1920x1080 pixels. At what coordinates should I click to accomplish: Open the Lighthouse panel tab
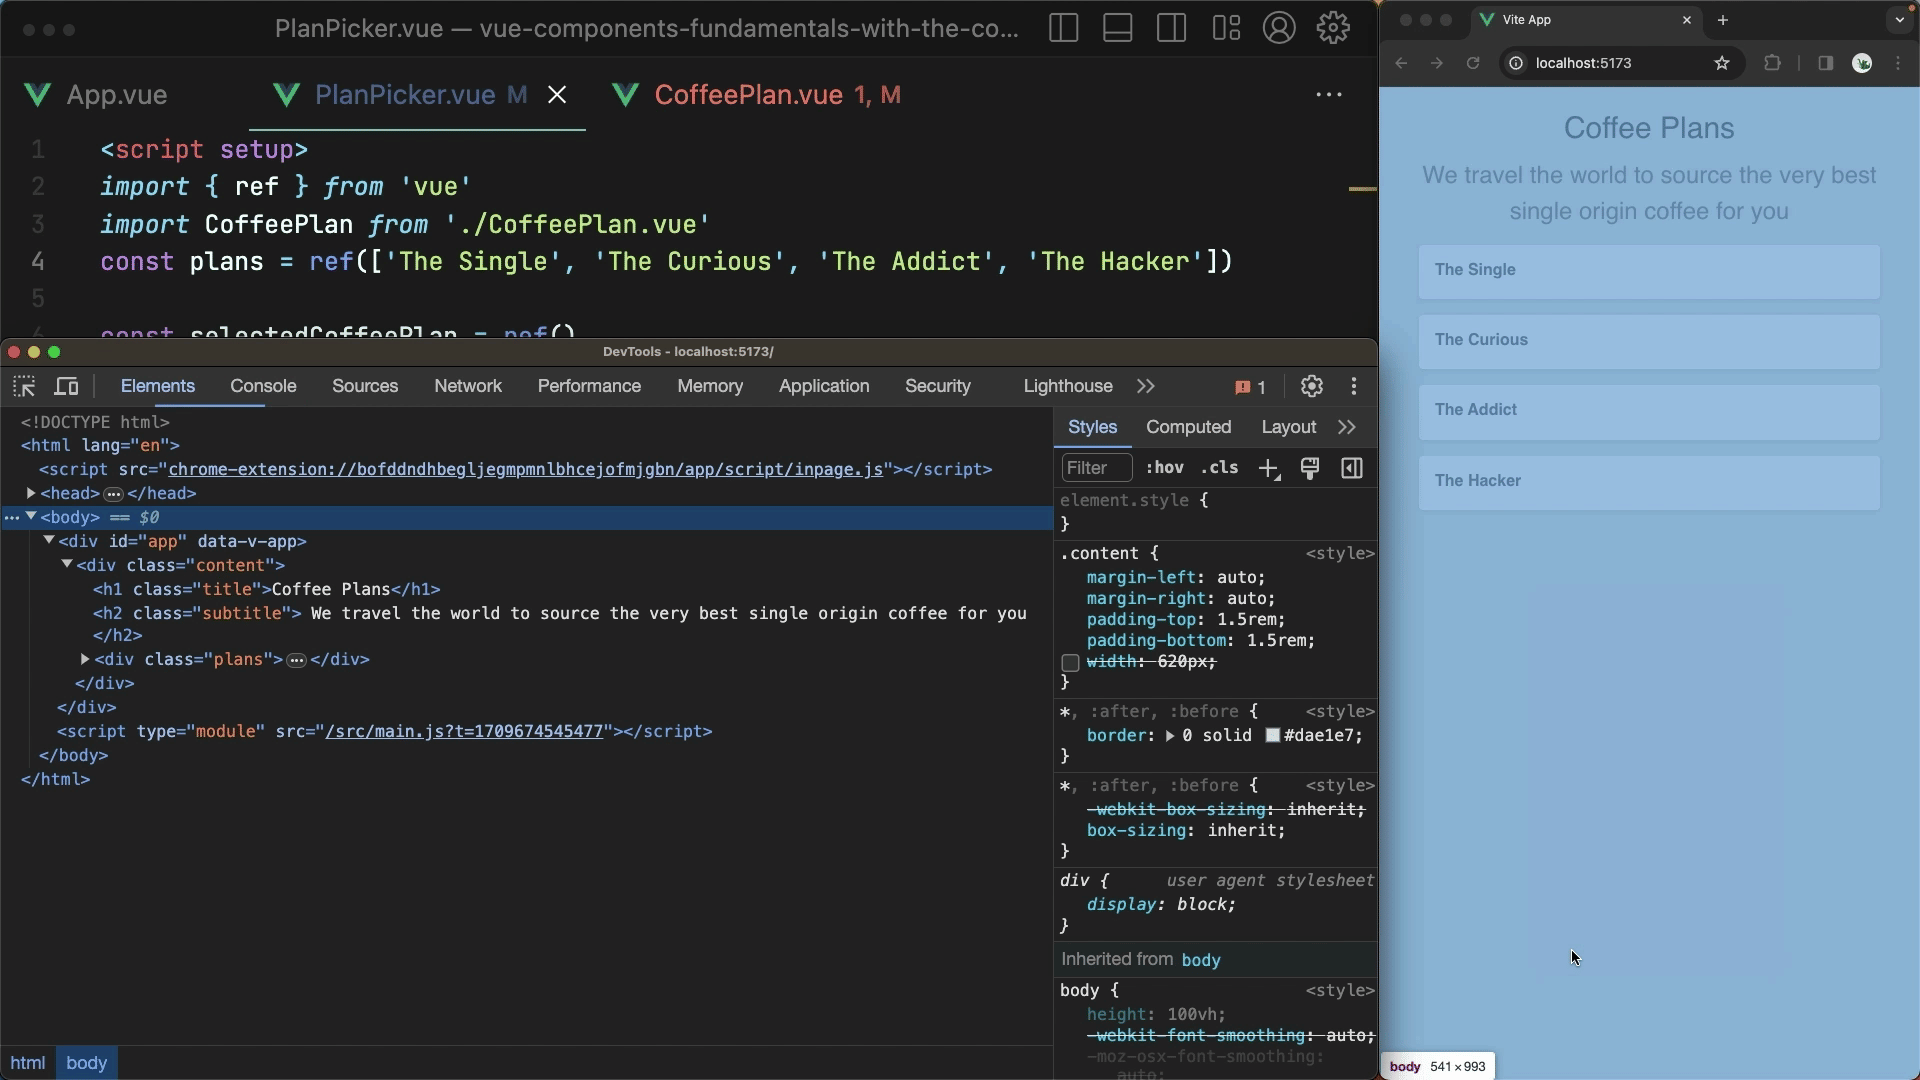[1068, 386]
